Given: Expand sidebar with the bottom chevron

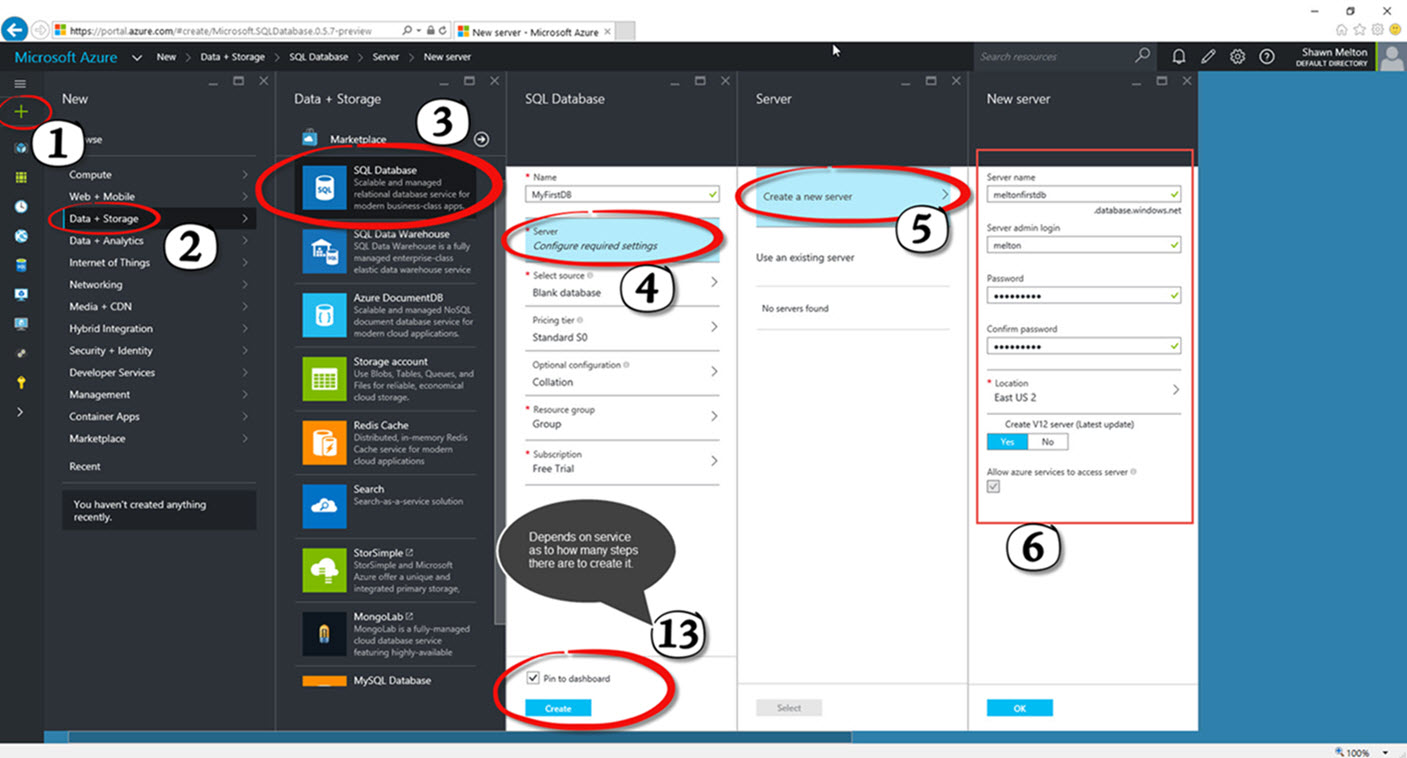Looking at the screenshot, I should 20,412.
